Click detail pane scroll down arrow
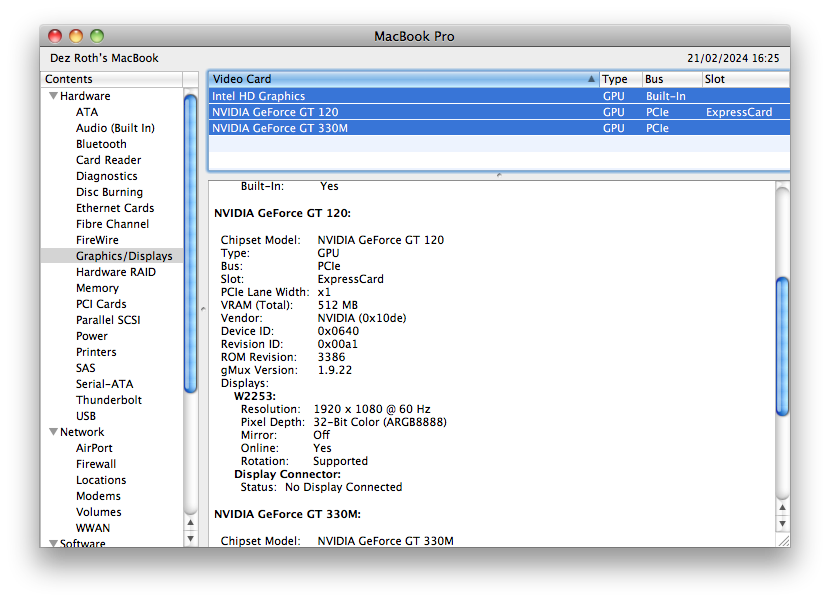830x602 pixels. 782,524
